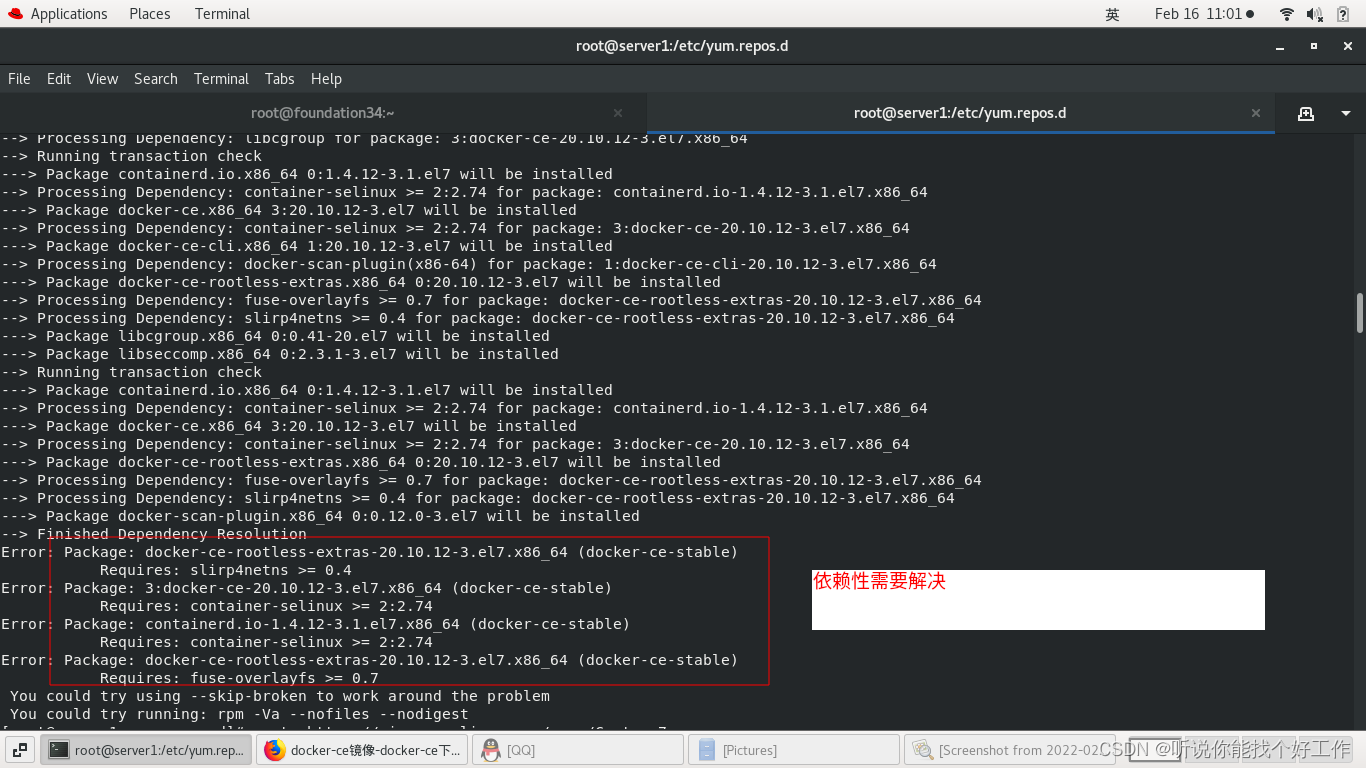Open the Firefox docker-ce taskbar item
Viewport: 1366px width, 768px height.
tap(362, 750)
